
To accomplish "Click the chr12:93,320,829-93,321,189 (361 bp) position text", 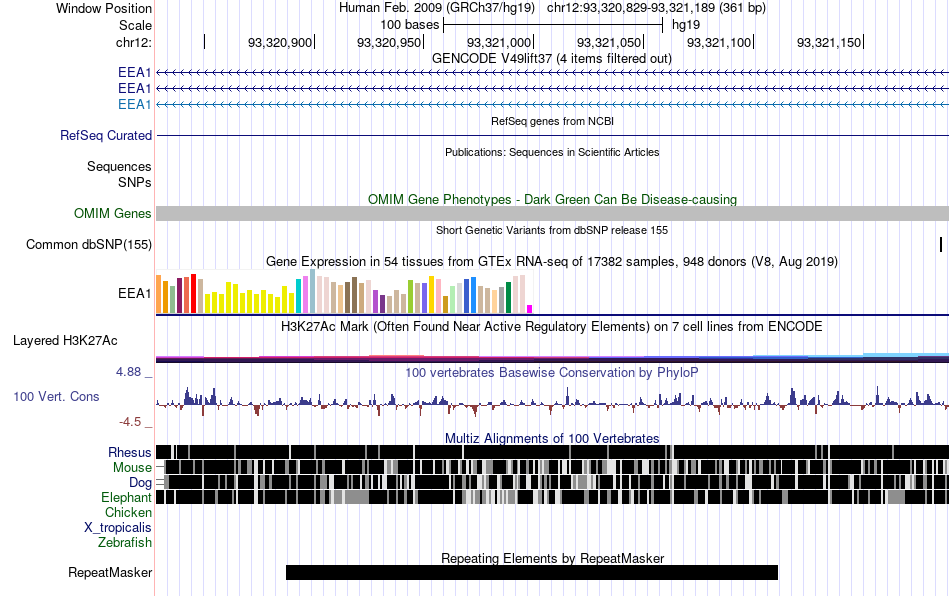I will 656,8.
